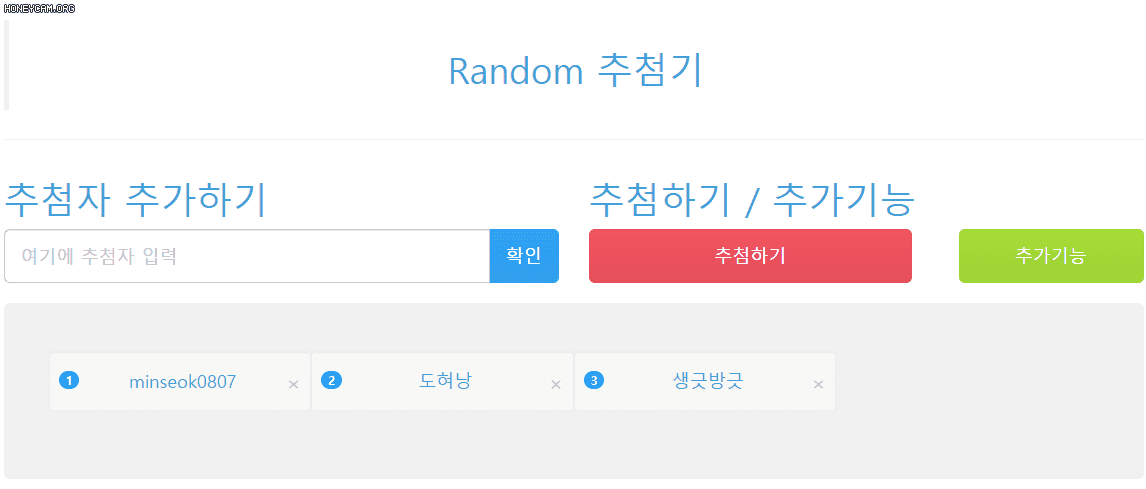Select the 생긋방긋 participant name
Viewport: 1146px width, 489px height.
coord(707,381)
